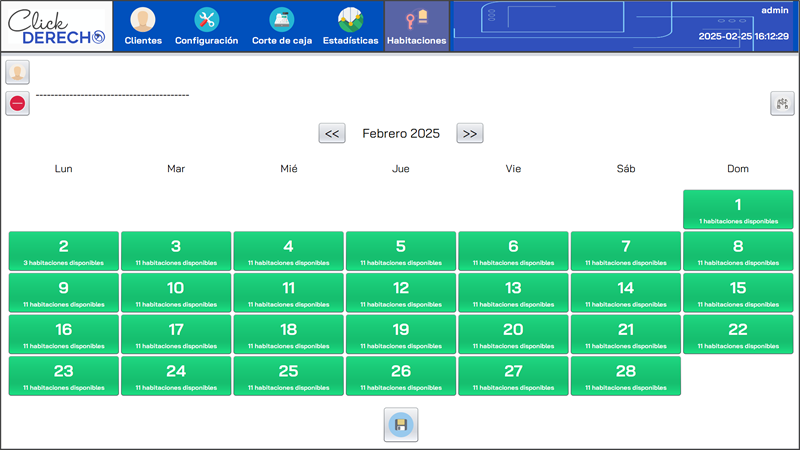
Task: Select day 8 under Dom column
Action: pos(738,251)
